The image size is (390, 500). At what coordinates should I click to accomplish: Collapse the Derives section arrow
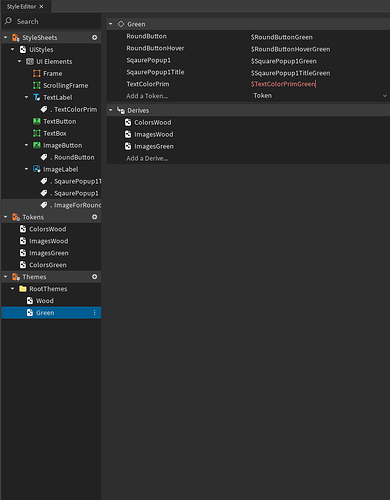point(111,110)
